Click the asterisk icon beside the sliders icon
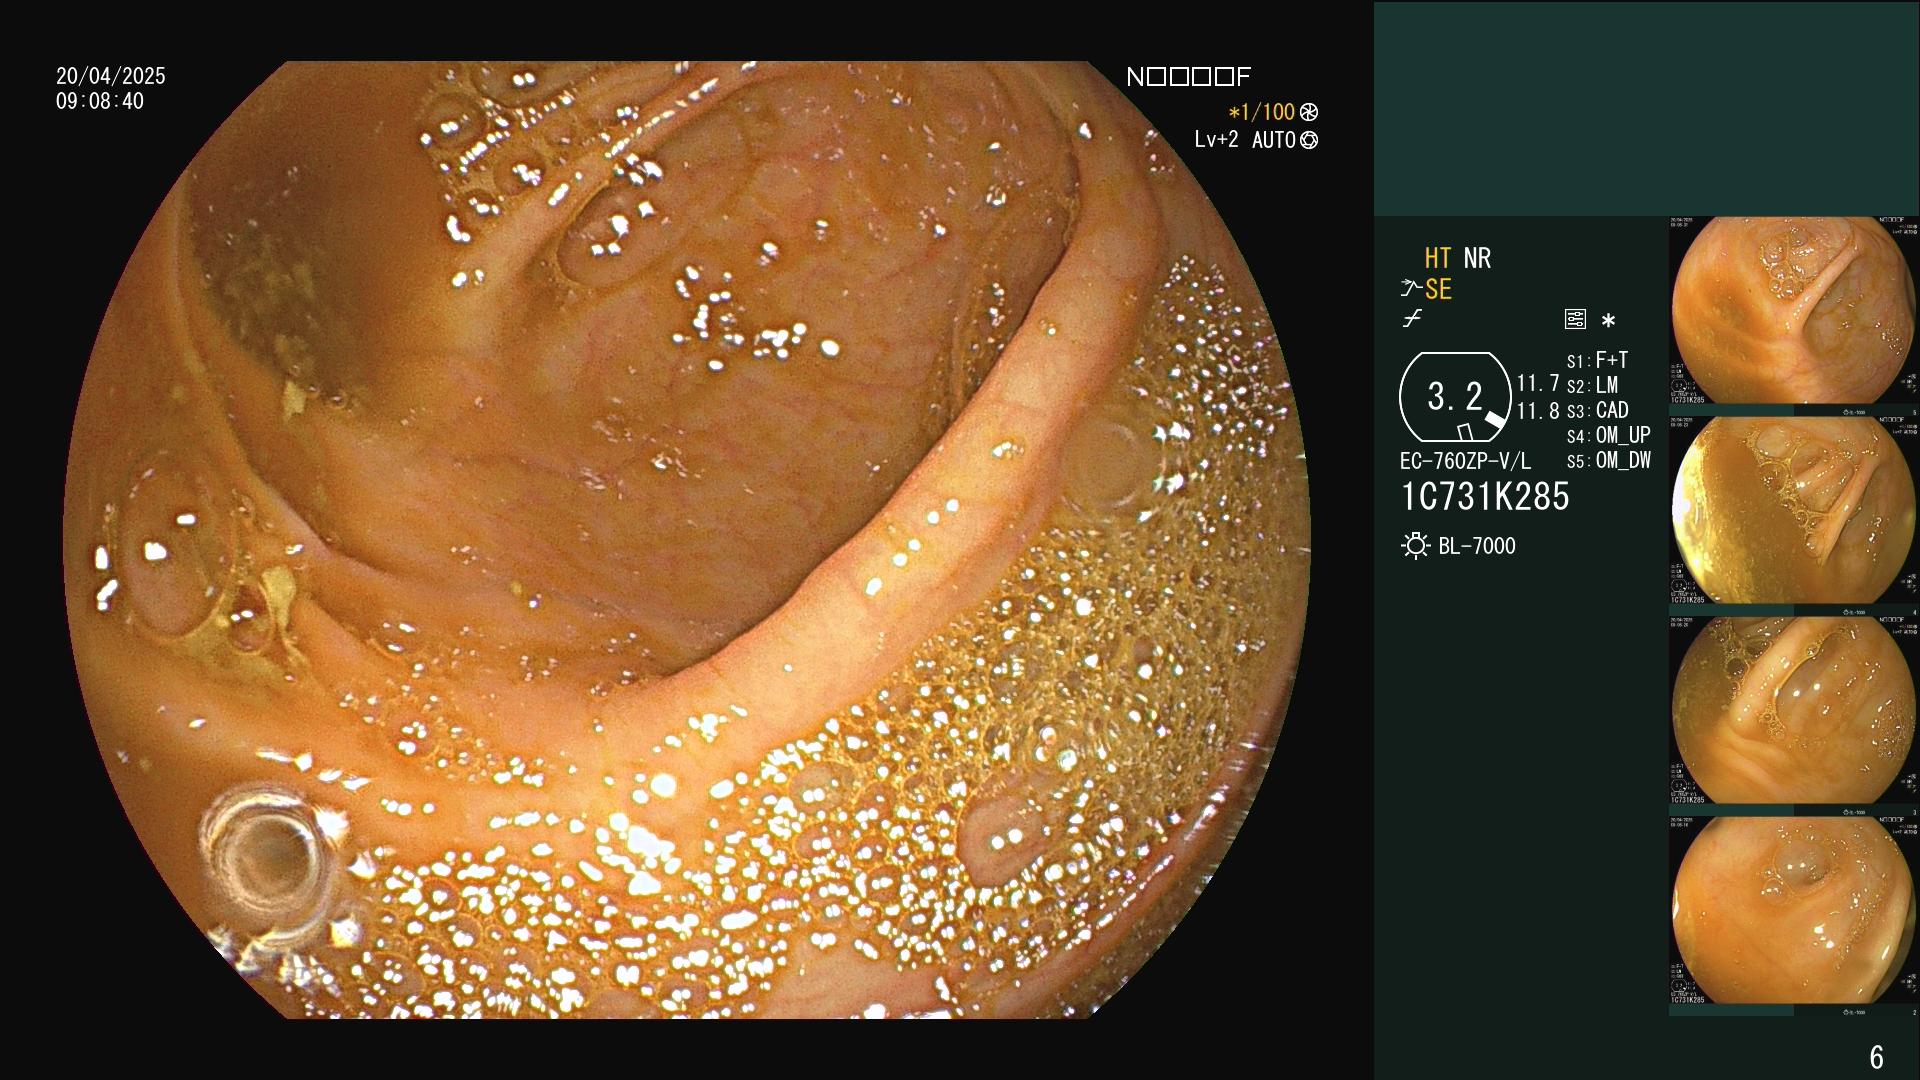The height and width of the screenshot is (1080, 1920). point(1608,320)
